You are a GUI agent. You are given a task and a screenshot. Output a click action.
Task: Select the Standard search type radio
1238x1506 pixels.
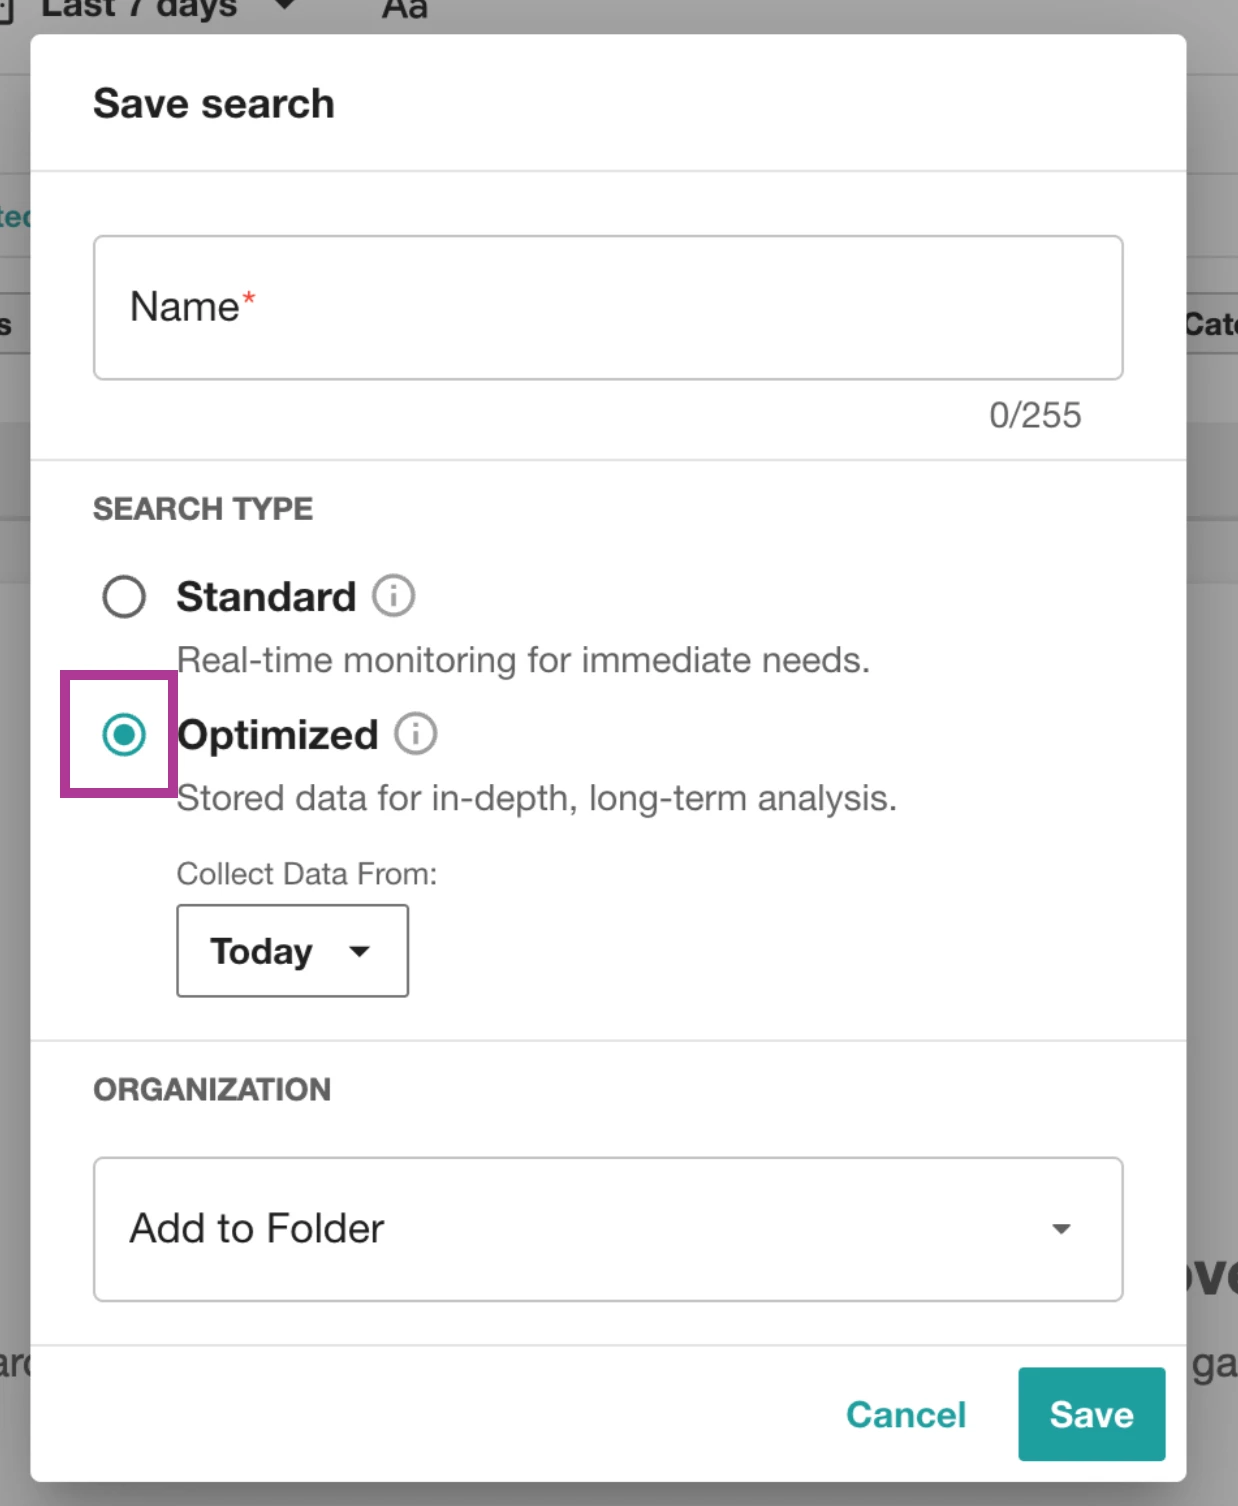click(124, 597)
